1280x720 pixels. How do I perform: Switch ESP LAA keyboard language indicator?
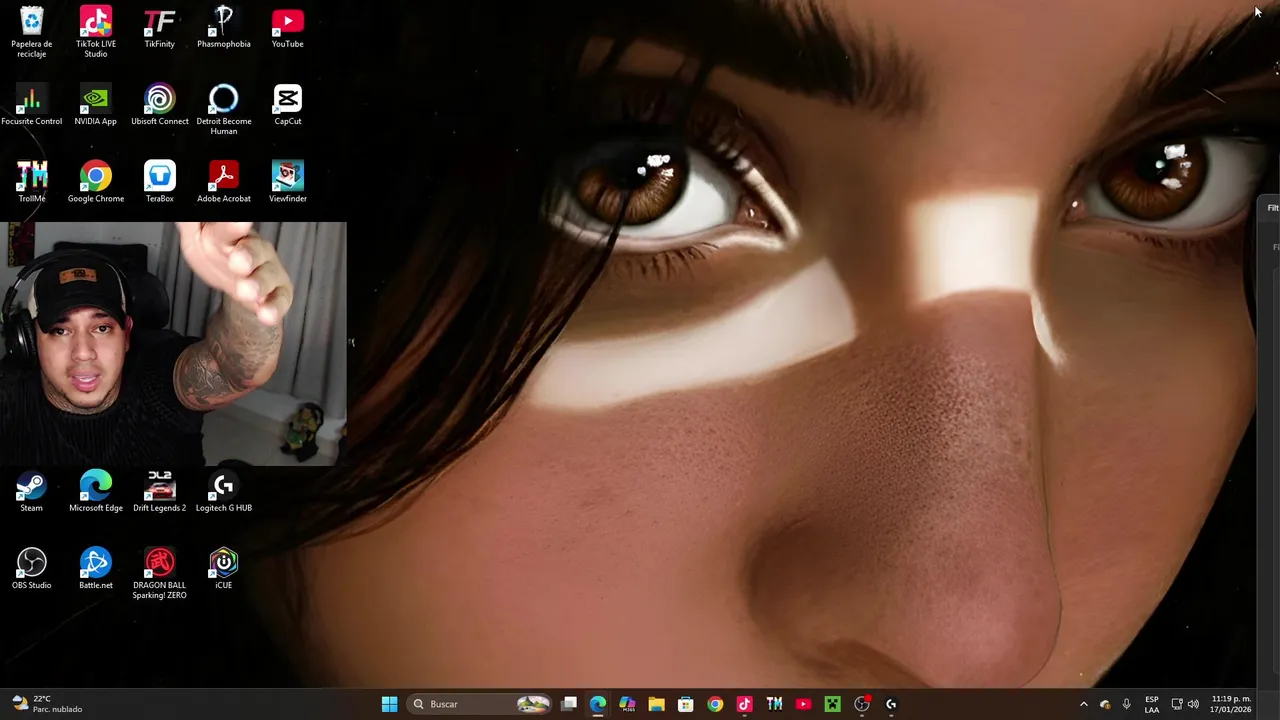(1152, 704)
